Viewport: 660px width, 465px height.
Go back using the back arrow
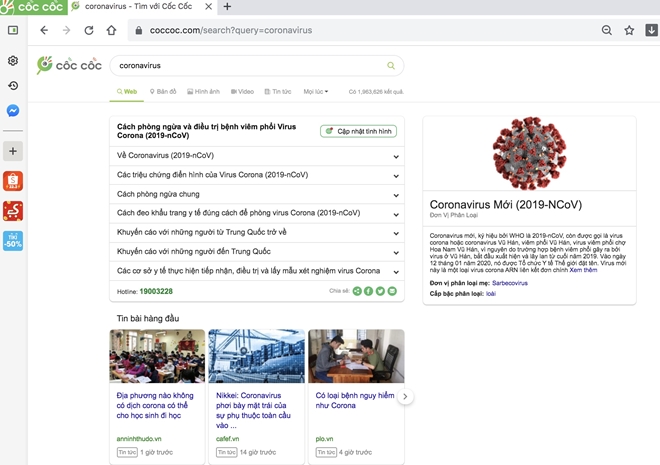click(44, 30)
